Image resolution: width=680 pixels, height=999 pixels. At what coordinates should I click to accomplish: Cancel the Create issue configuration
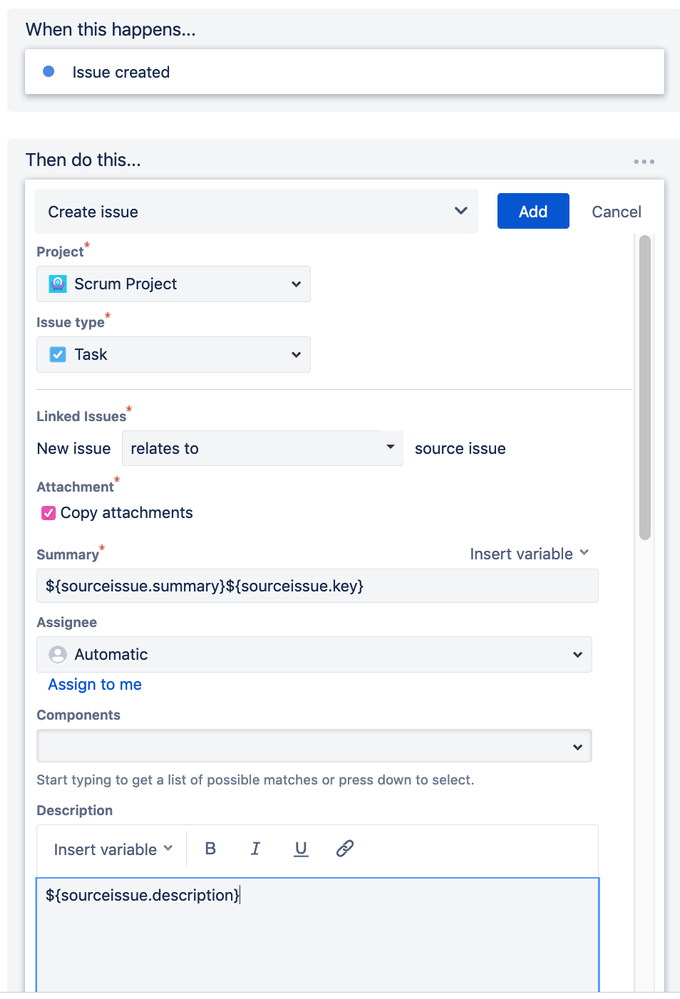[616, 211]
